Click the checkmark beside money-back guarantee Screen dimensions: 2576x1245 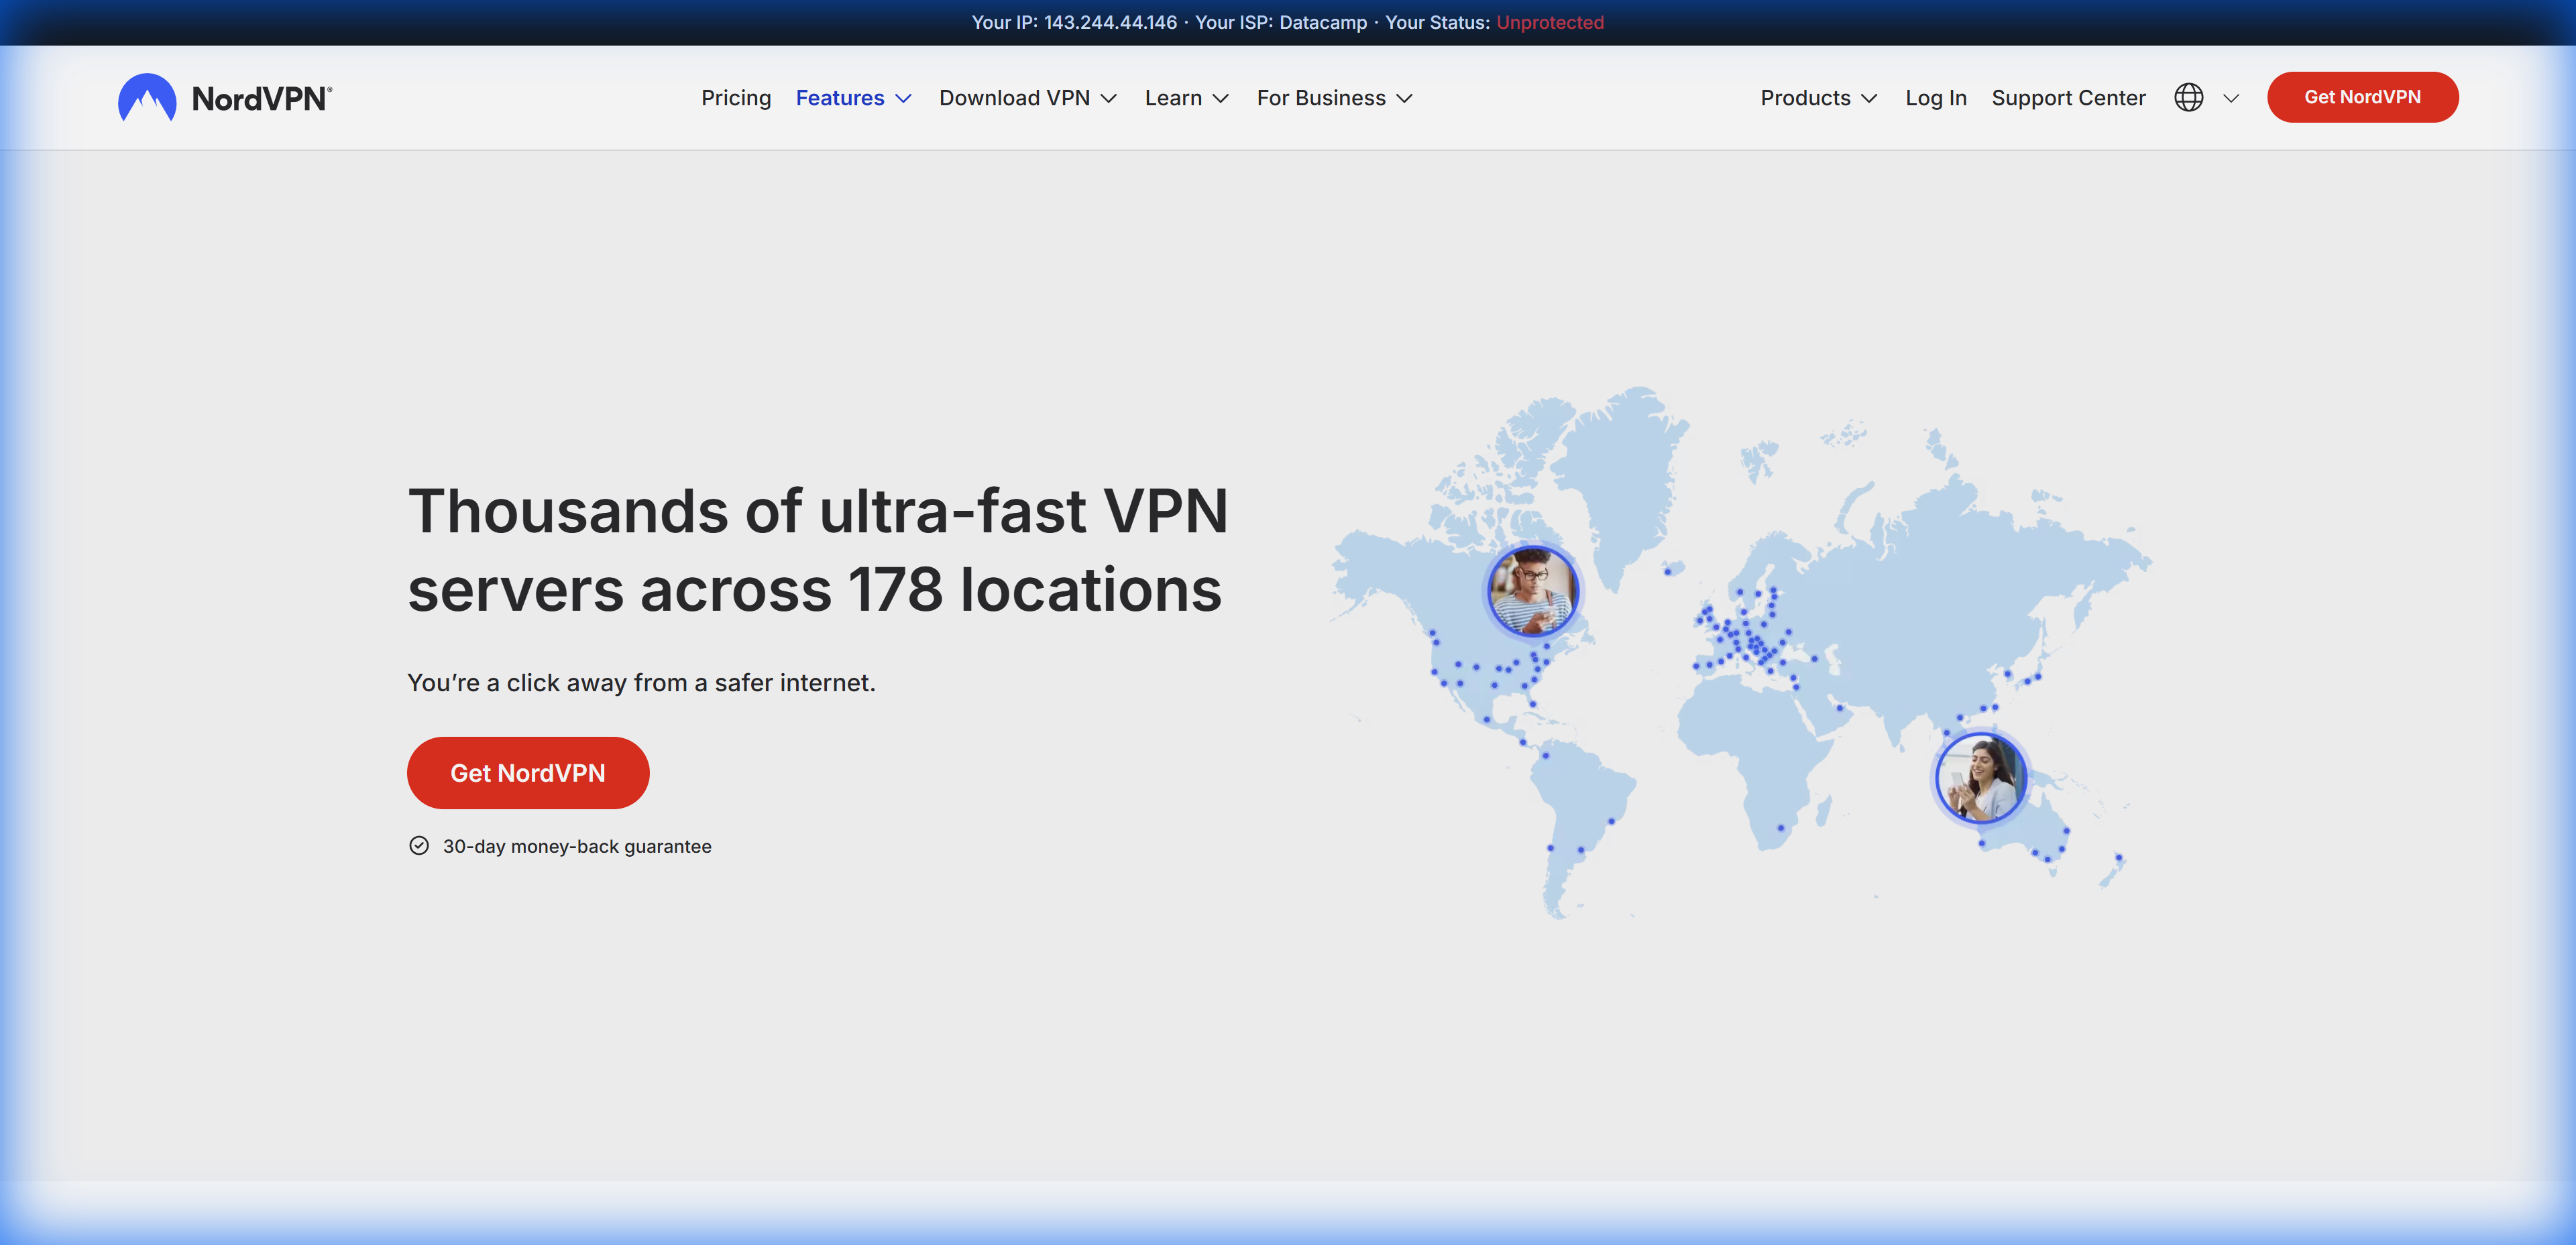point(419,845)
